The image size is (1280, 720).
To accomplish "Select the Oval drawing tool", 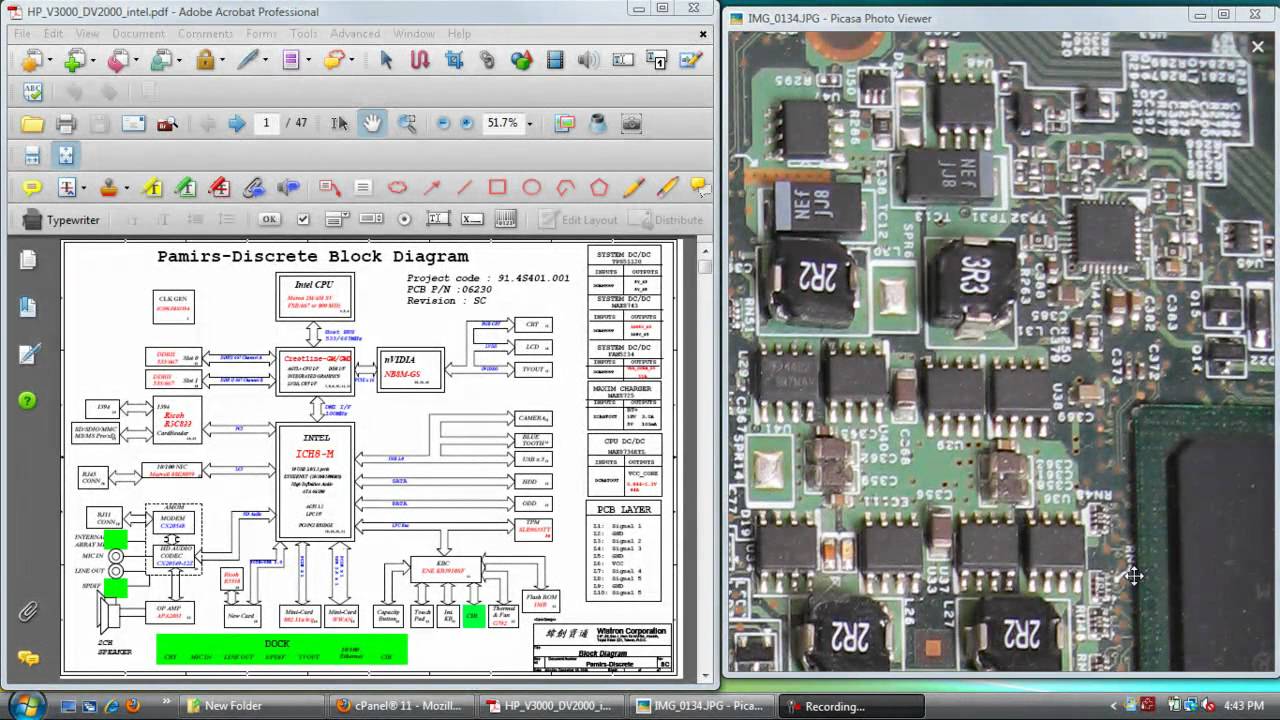I will (531, 188).
